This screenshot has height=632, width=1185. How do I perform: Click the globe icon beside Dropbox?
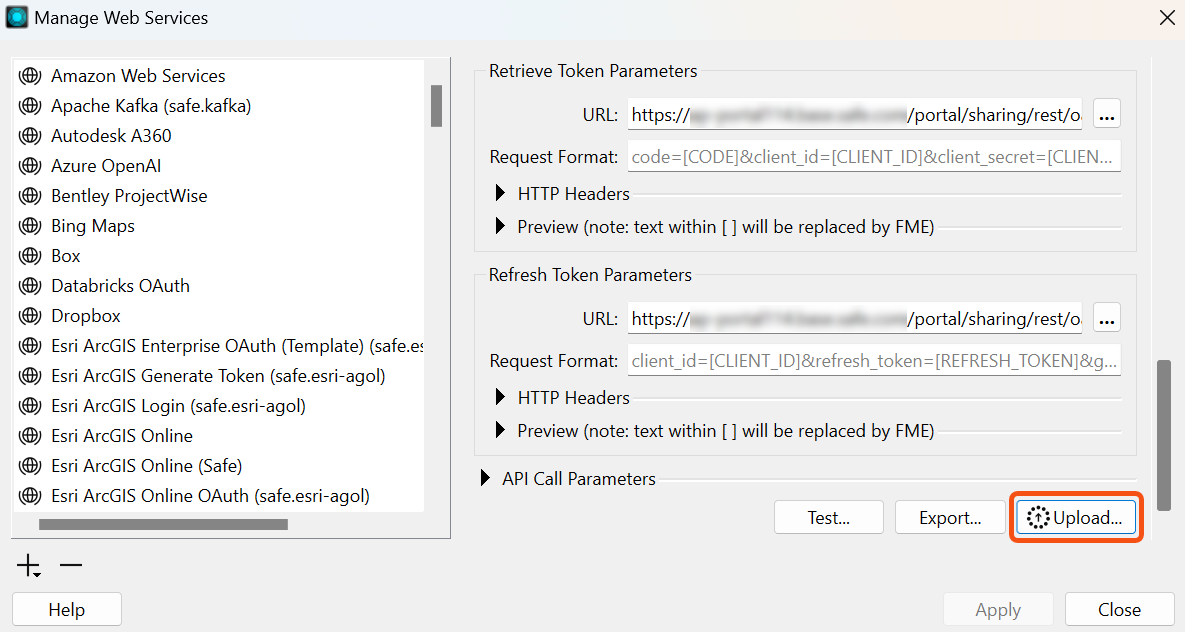tap(30, 316)
